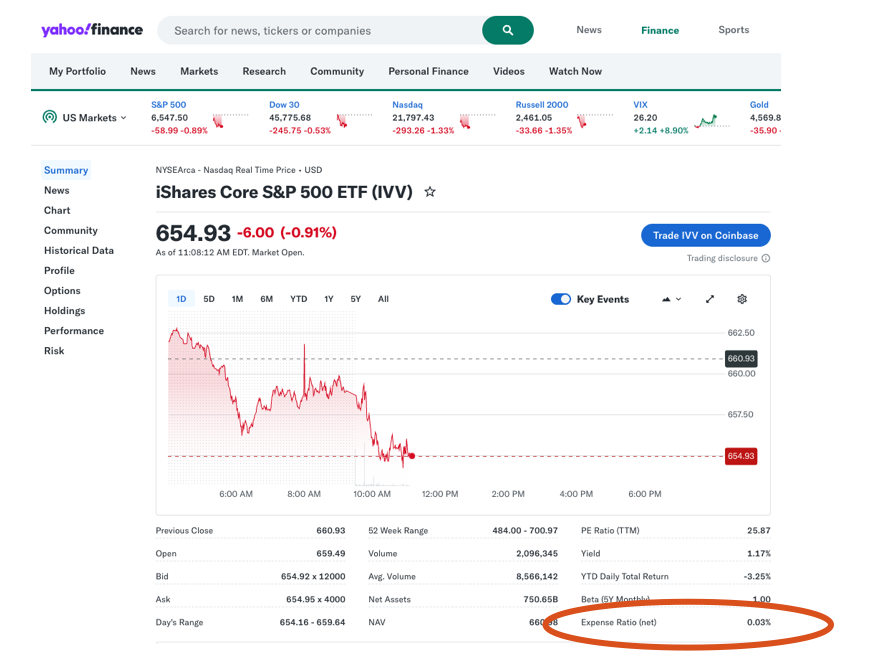Click the Trading disclosure info icon
The width and height of the screenshot is (873, 666).
(x=766, y=259)
